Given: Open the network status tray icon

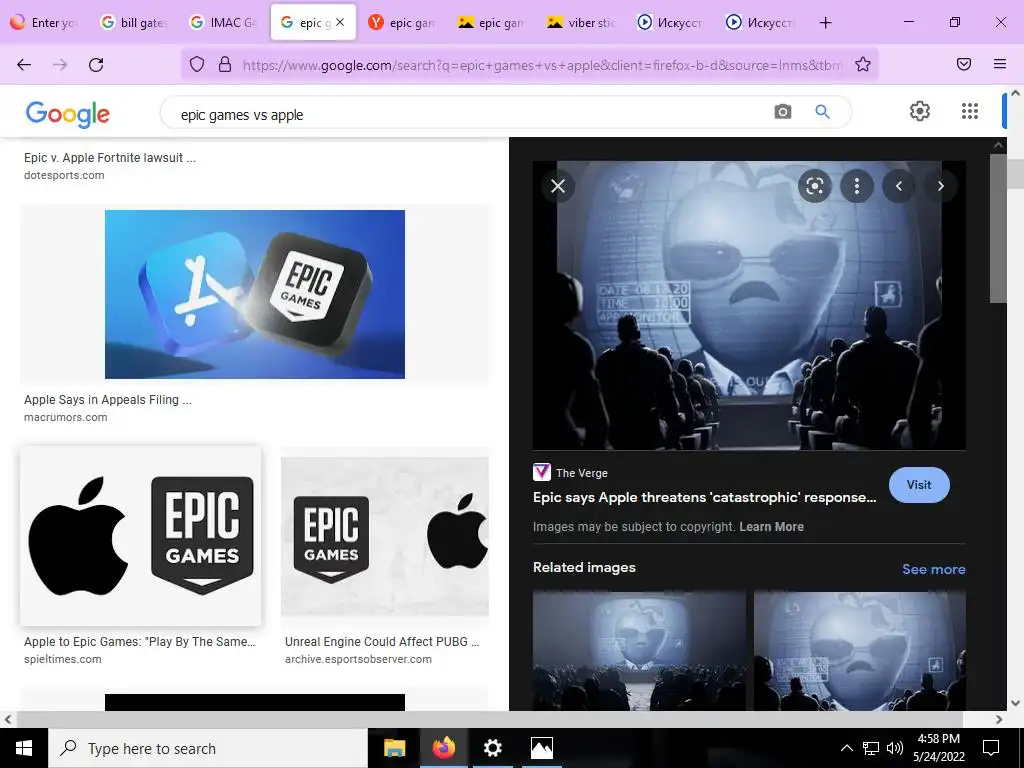Looking at the screenshot, I should pyautogui.click(x=871, y=748).
